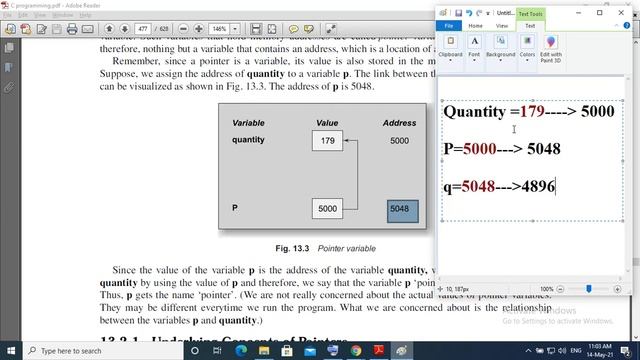Zoom out using the minus button in Reader
Viewport: 640px width, 360px height.
point(183,29)
